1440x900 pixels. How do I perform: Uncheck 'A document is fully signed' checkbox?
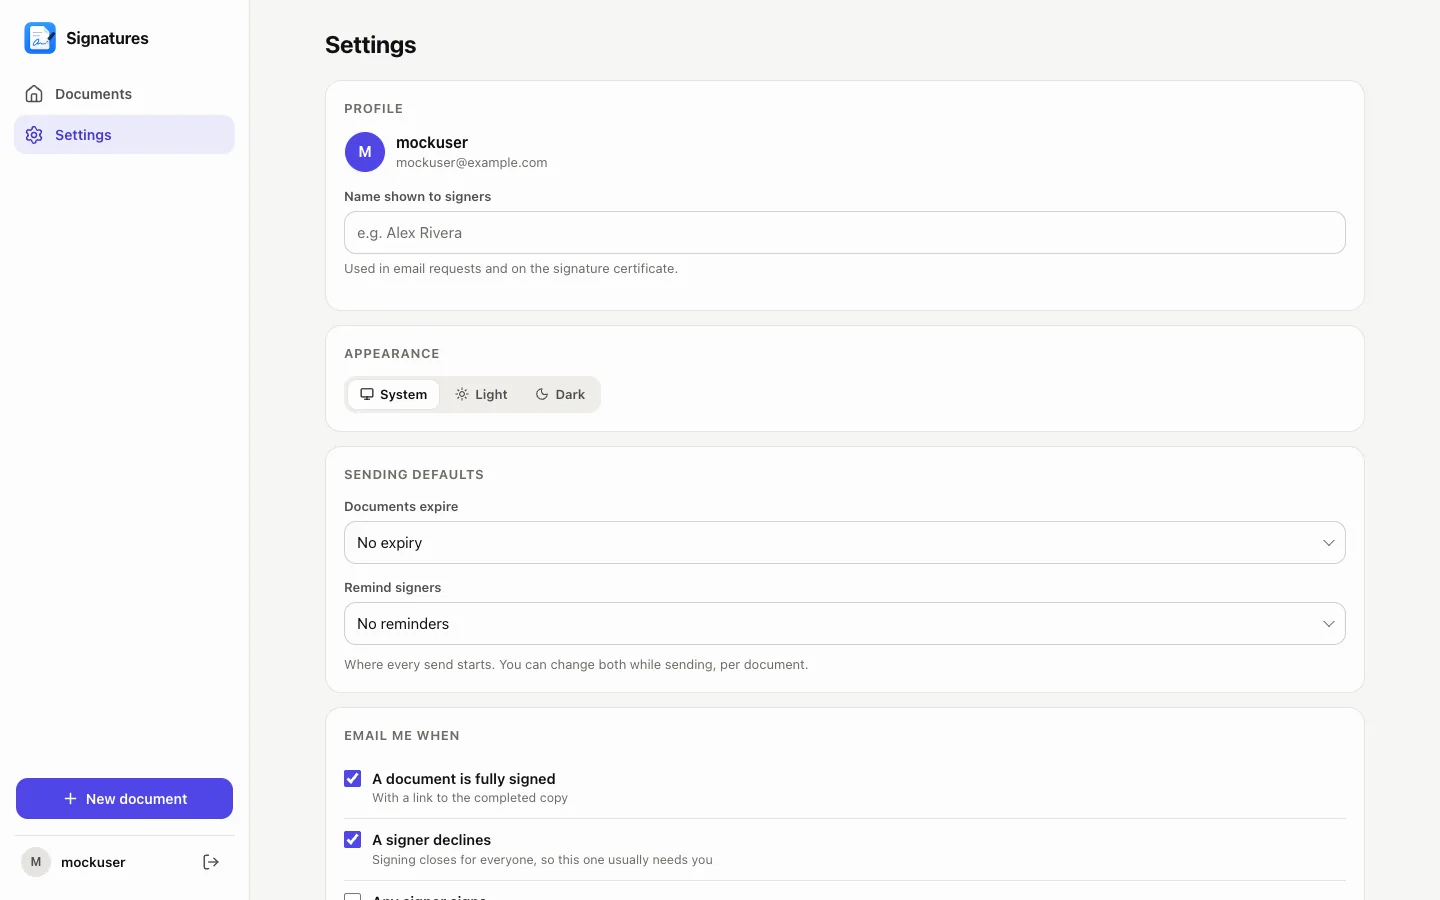click(353, 778)
